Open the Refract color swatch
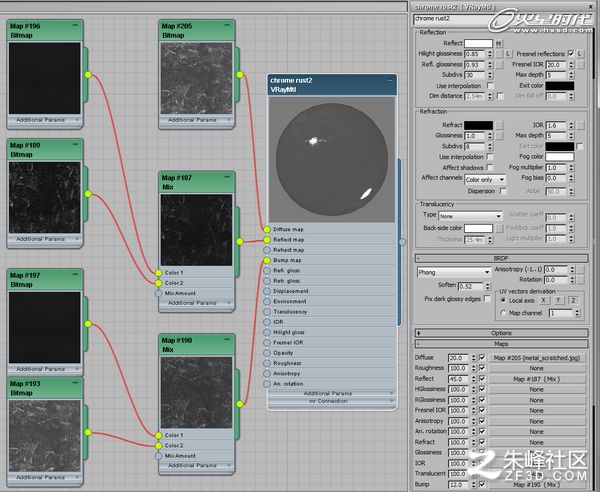600x492 pixels. point(478,125)
